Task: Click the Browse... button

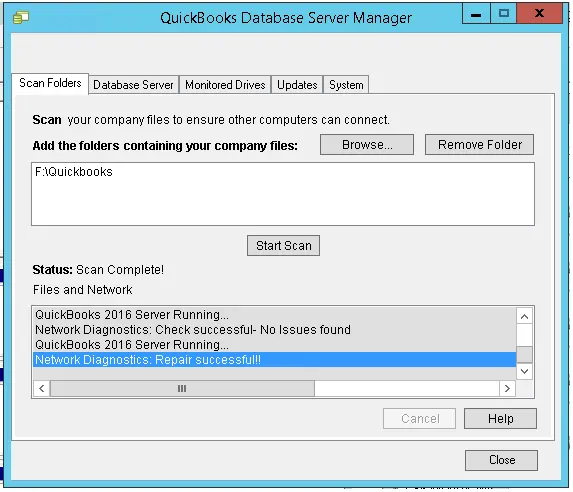Action: click(x=367, y=145)
